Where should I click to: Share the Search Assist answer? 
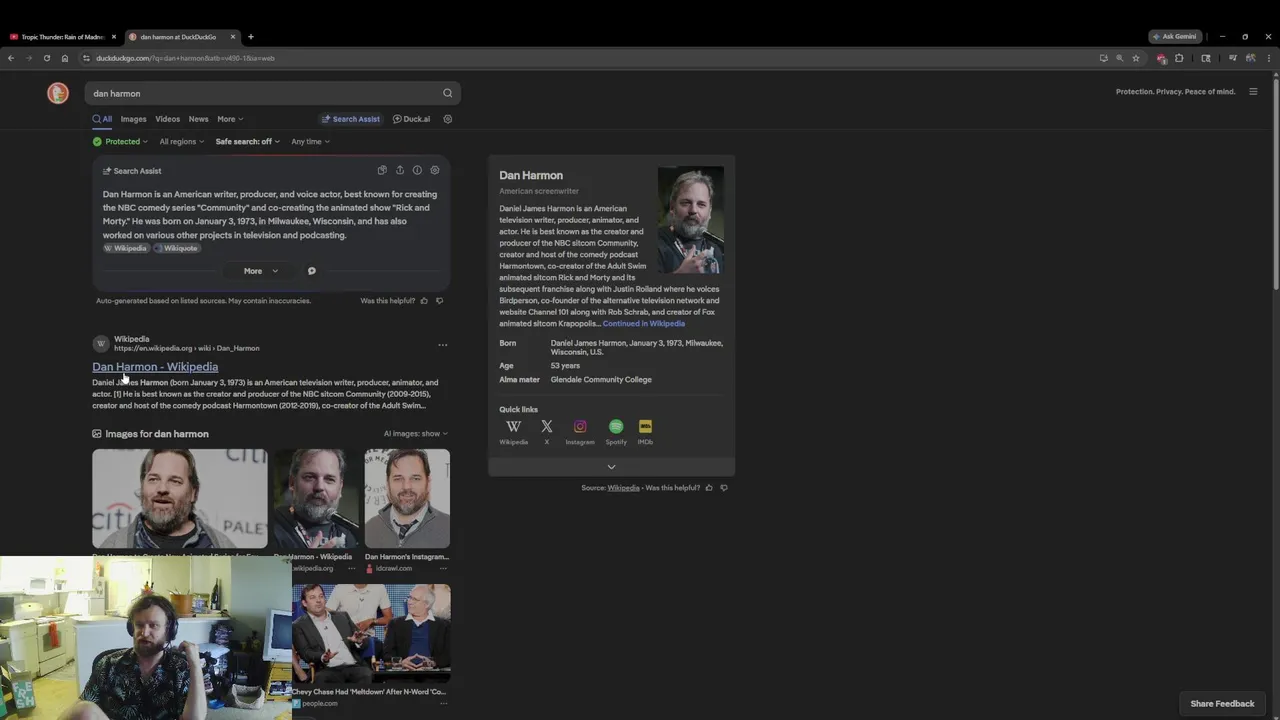pyautogui.click(x=400, y=170)
